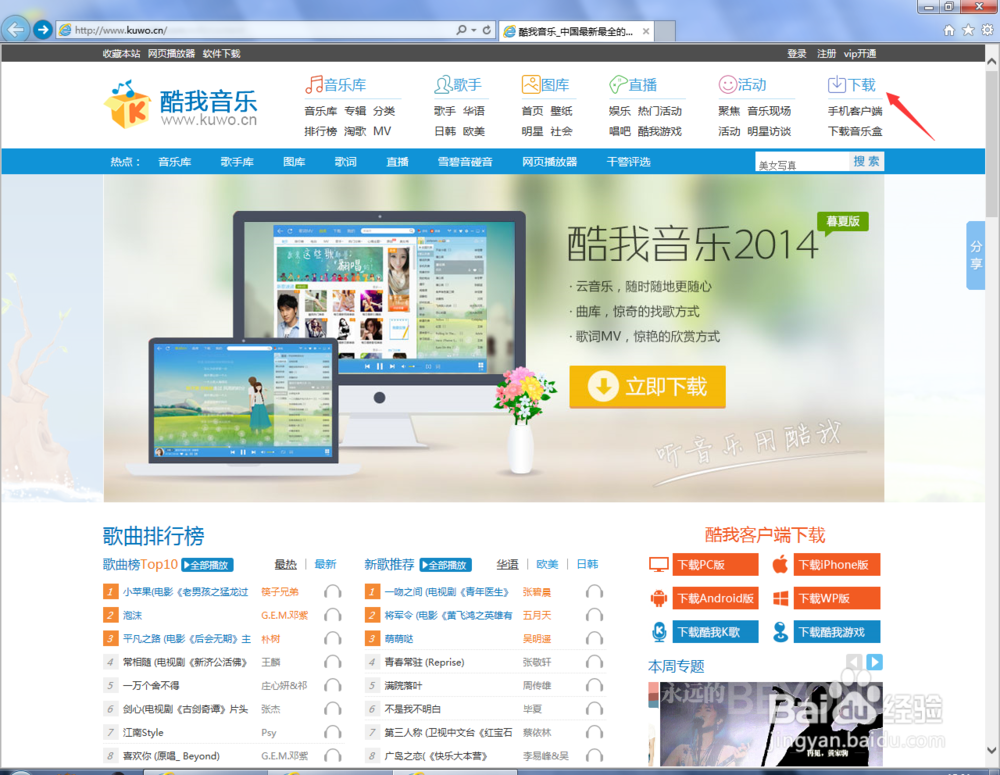Open 歌词 in the blue navigation bar
Screen dimensions: 1000x775
tap(346, 162)
